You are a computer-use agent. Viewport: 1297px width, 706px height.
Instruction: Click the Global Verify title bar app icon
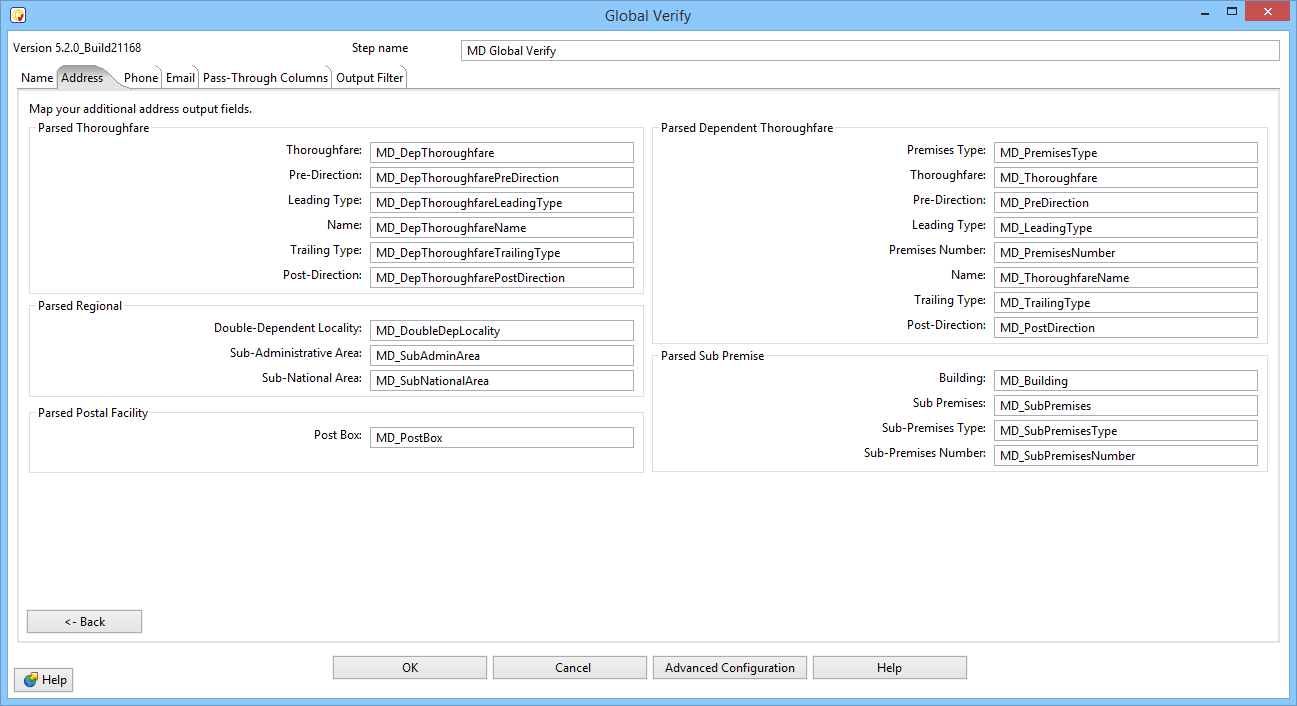[17, 15]
